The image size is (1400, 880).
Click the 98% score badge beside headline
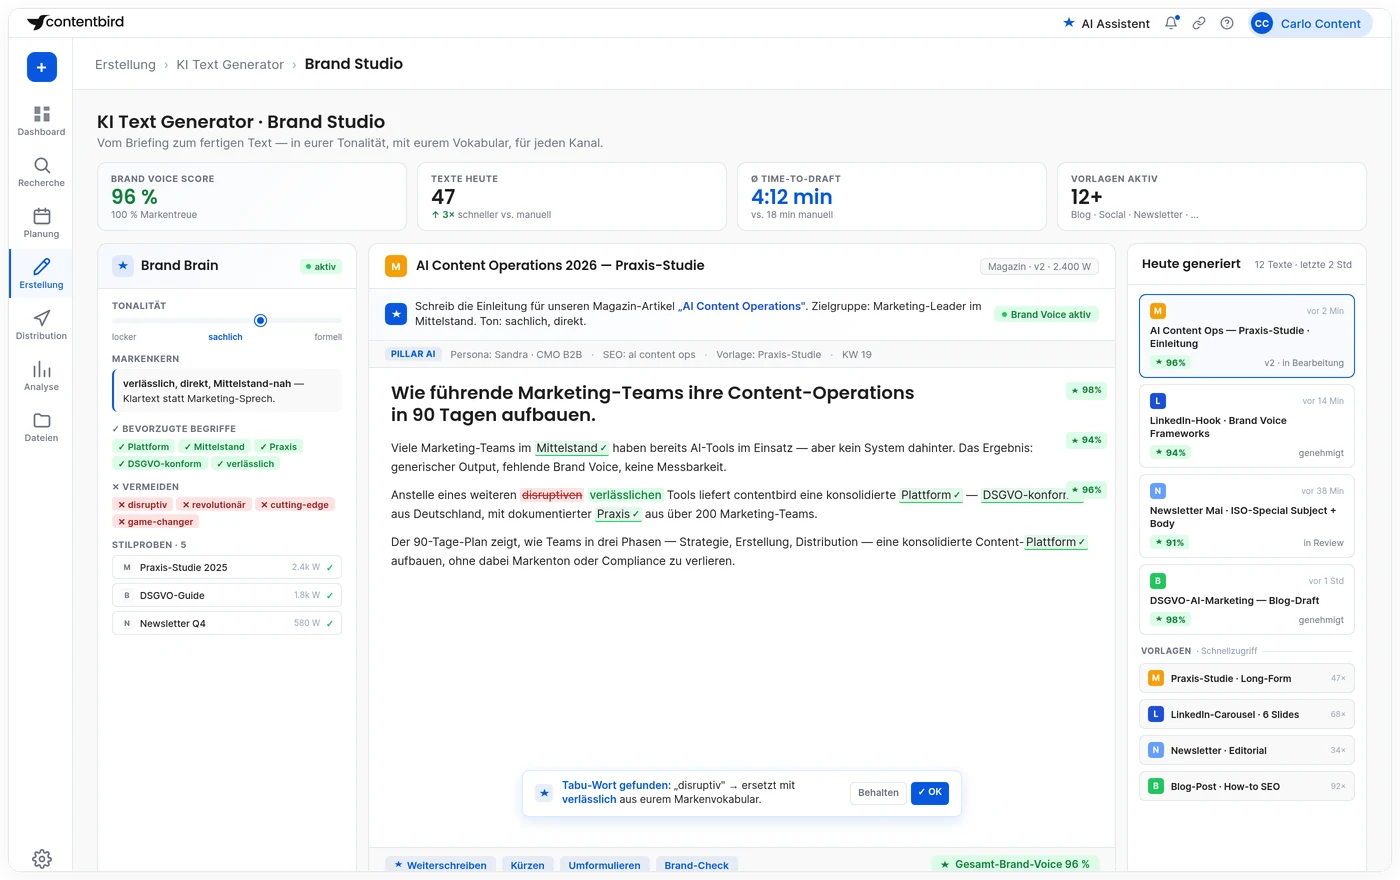pos(1086,390)
